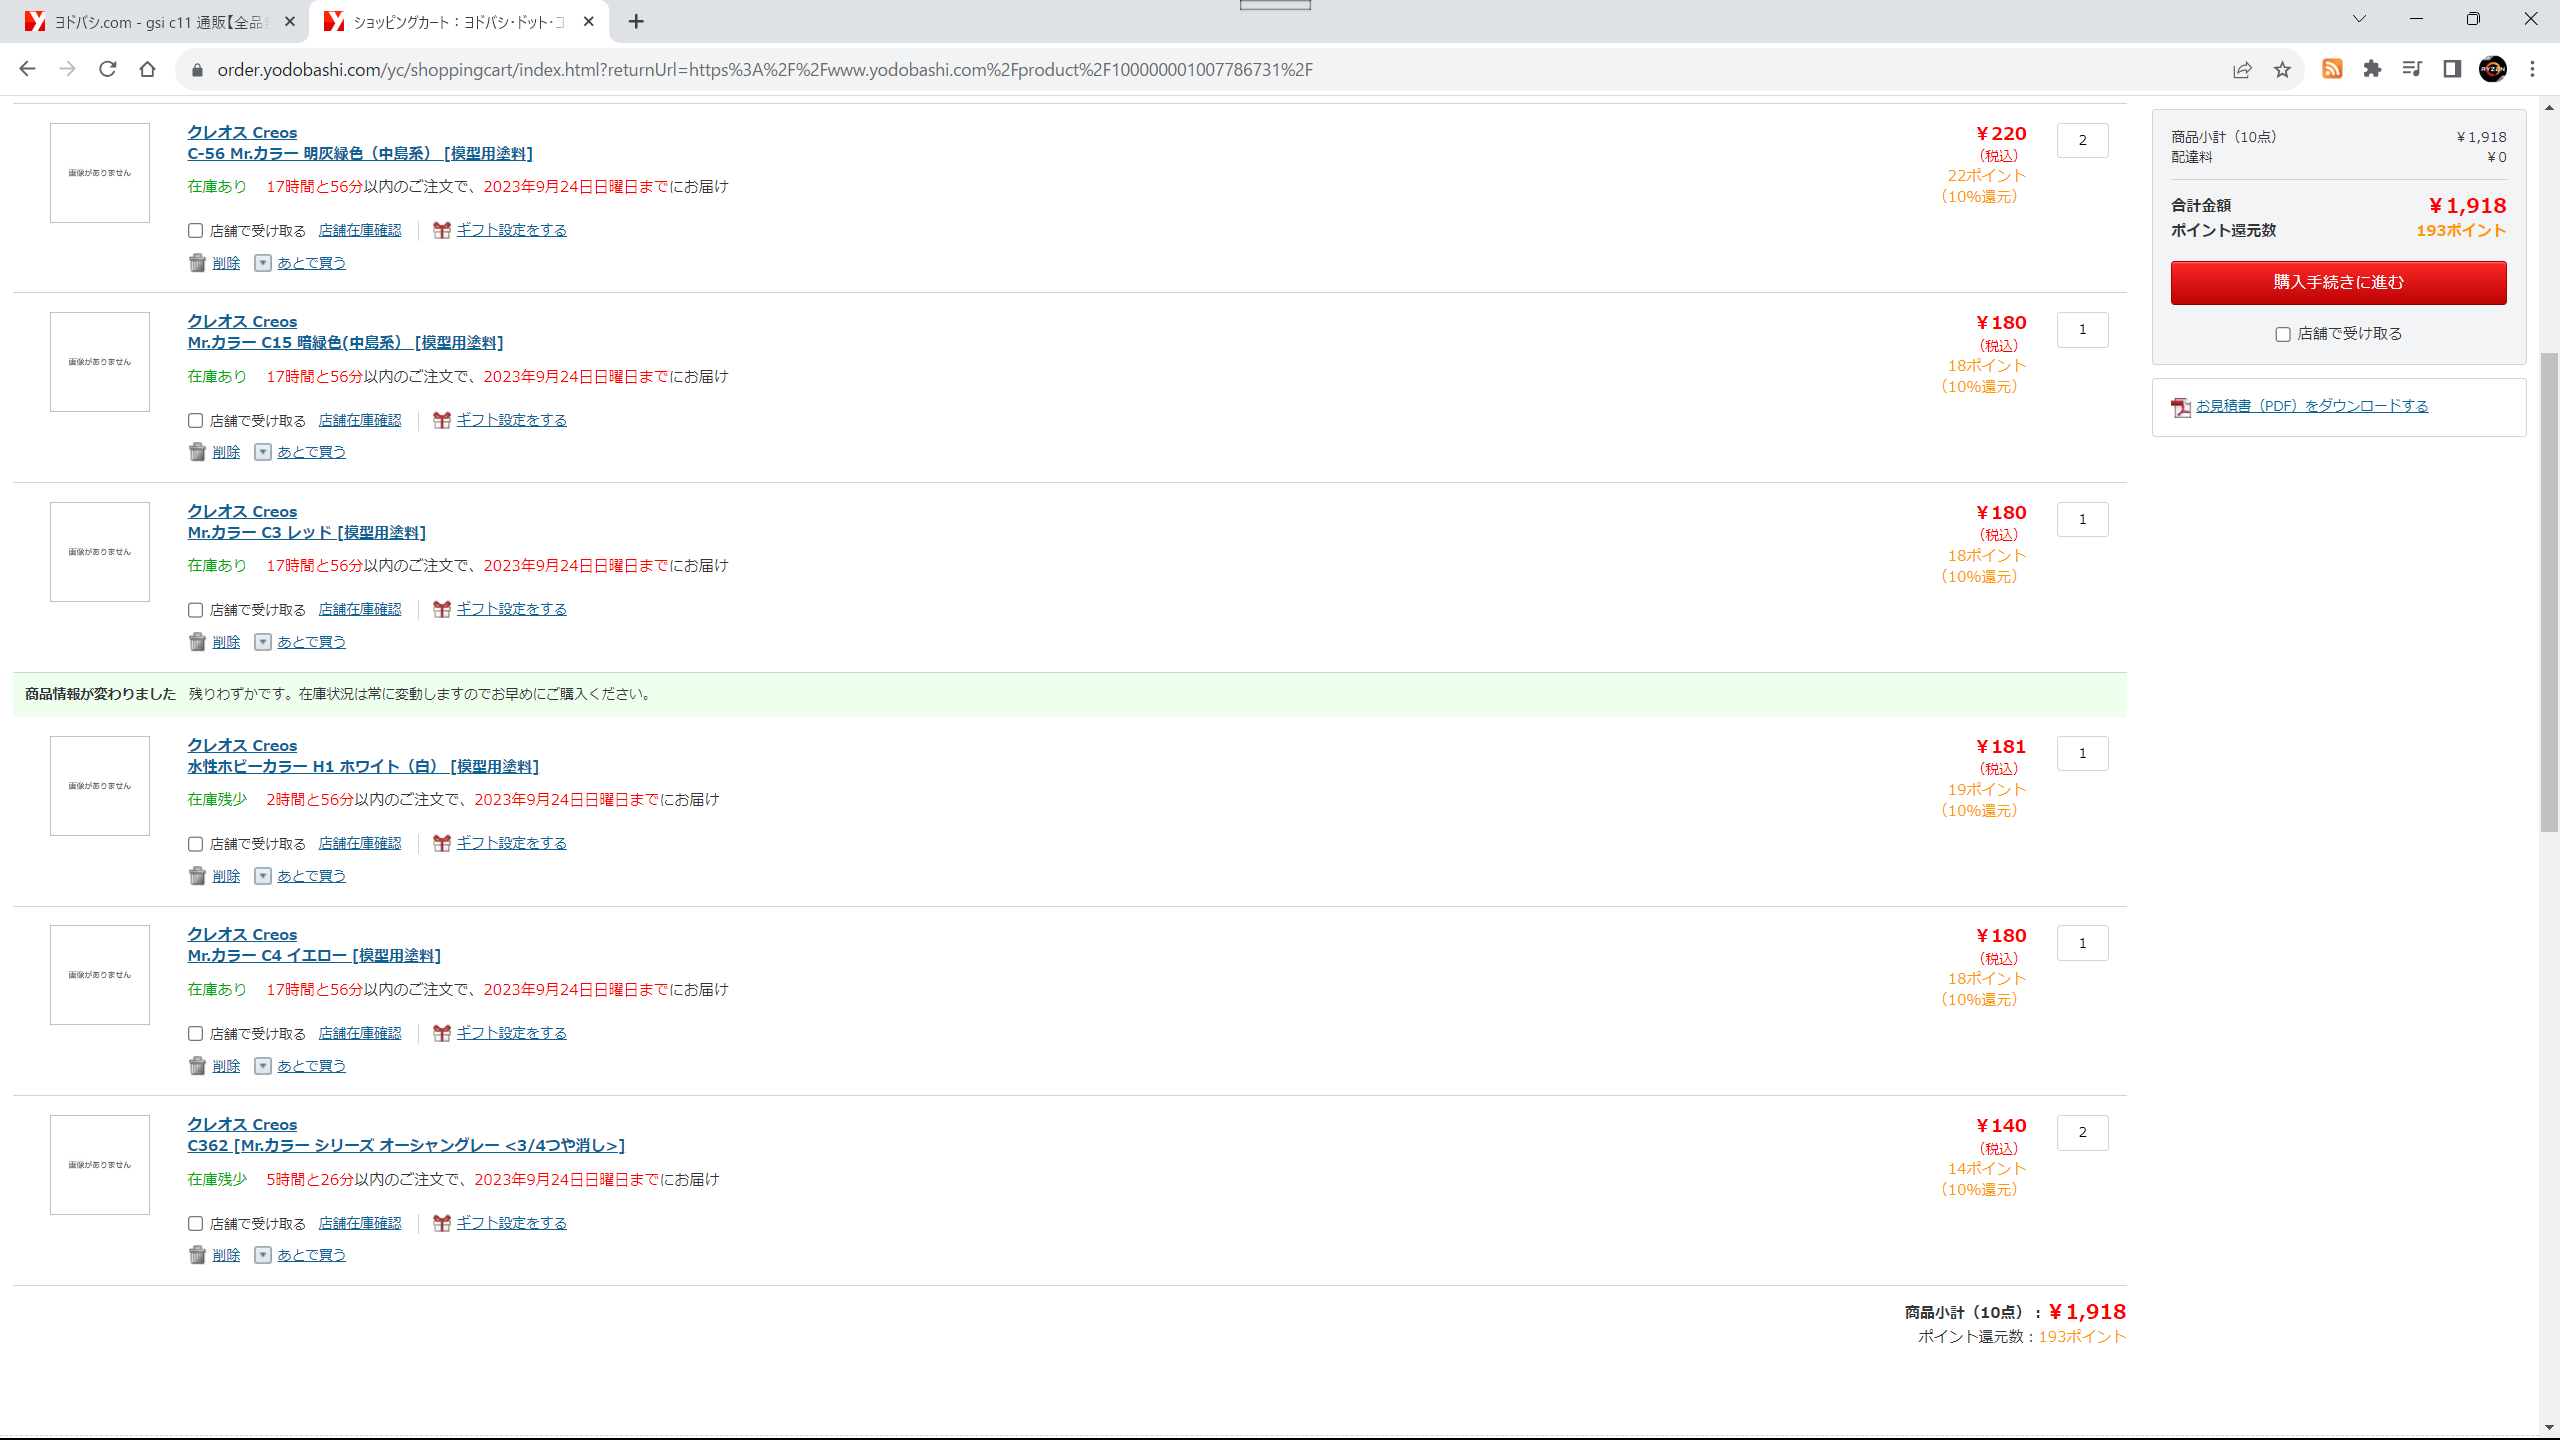Open C-56 Mr.カラー 明灰緑色 product link
This screenshot has width=2560, height=1440.
(x=360, y=154)
